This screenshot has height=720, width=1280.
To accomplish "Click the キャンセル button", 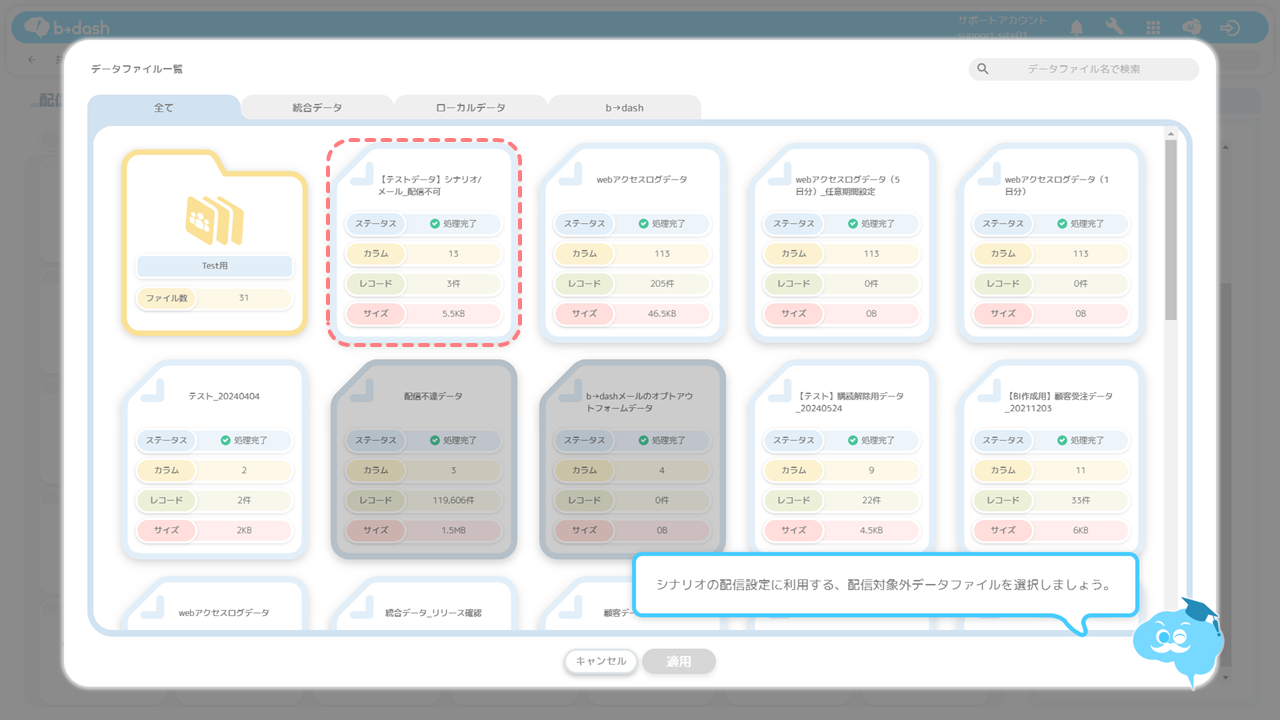I will click(x=601, y=661).
